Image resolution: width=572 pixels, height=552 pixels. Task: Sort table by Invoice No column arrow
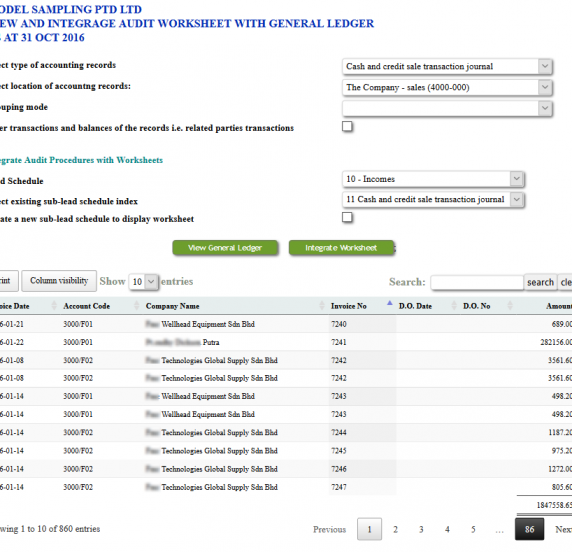390,303
